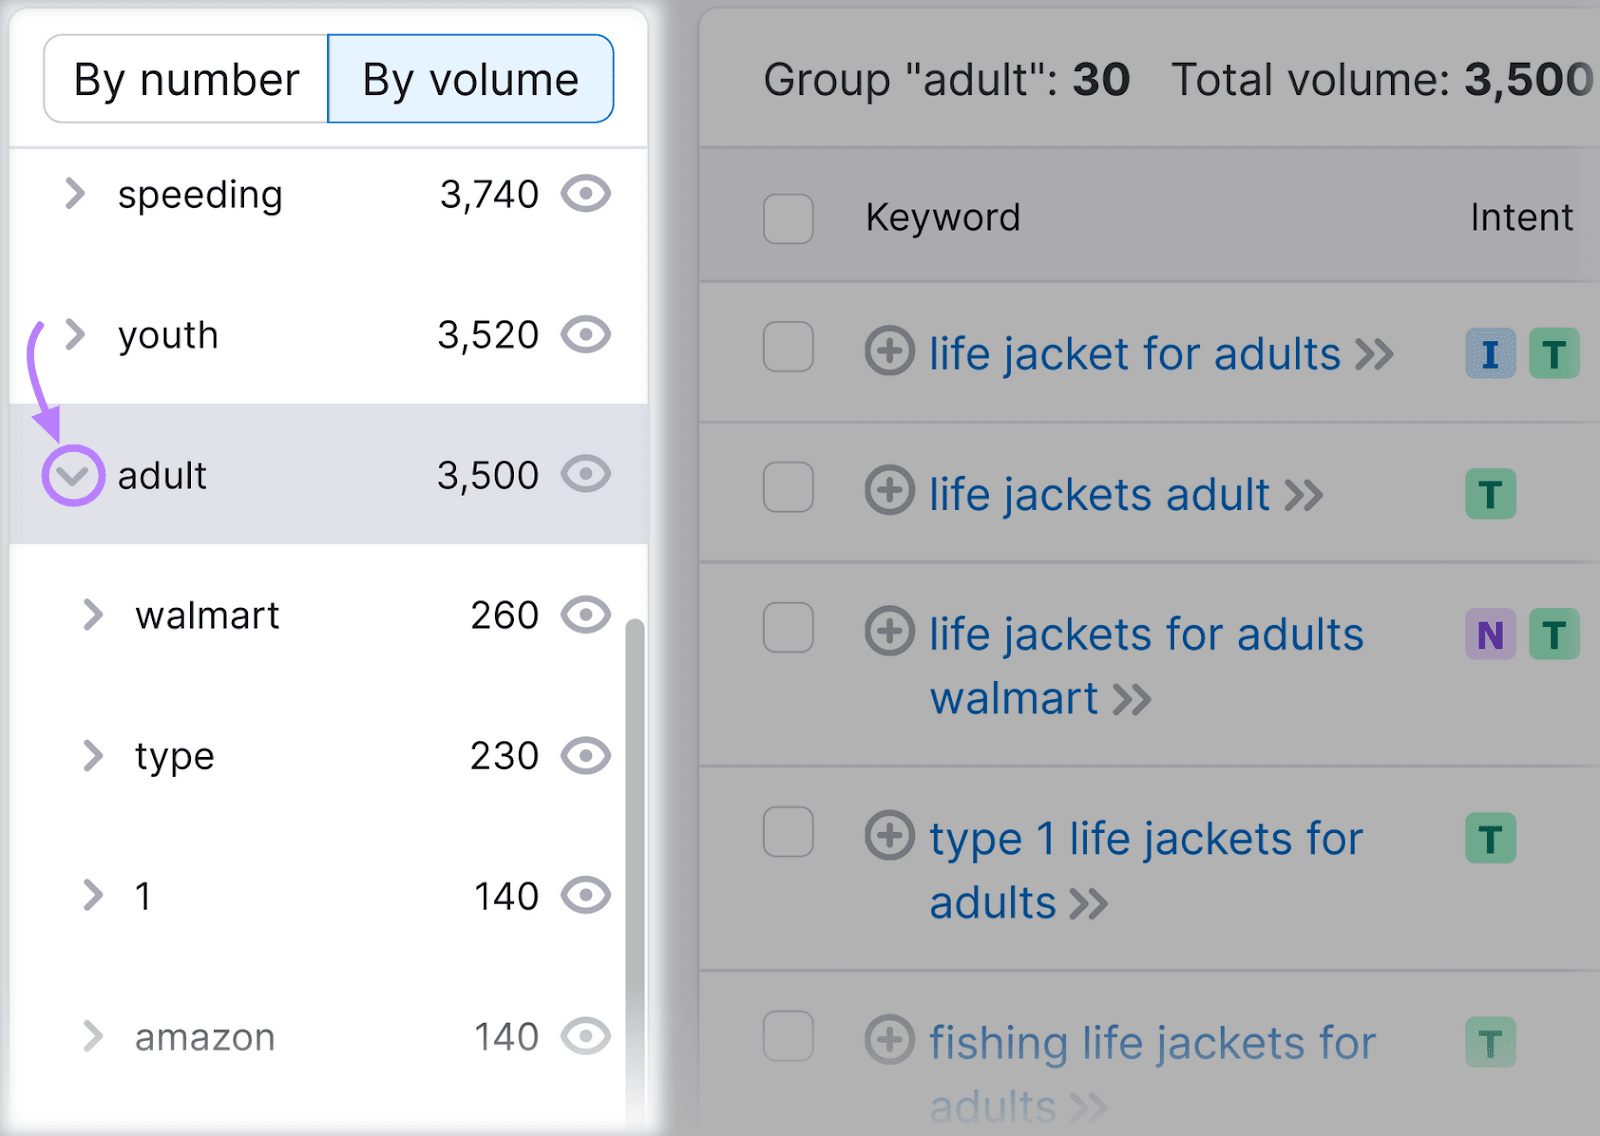Switch to the 'By number' tab

click(x=185, y=78)
